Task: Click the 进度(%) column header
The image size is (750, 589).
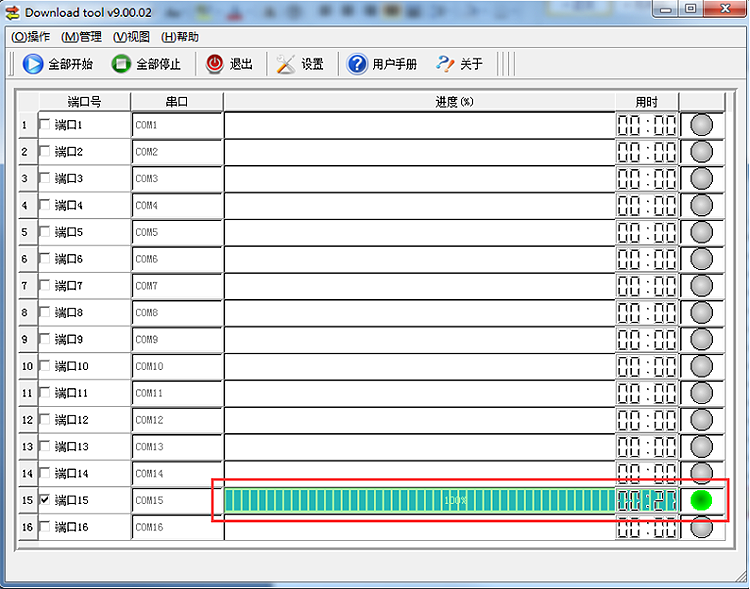Action: [x=419, y=102]
